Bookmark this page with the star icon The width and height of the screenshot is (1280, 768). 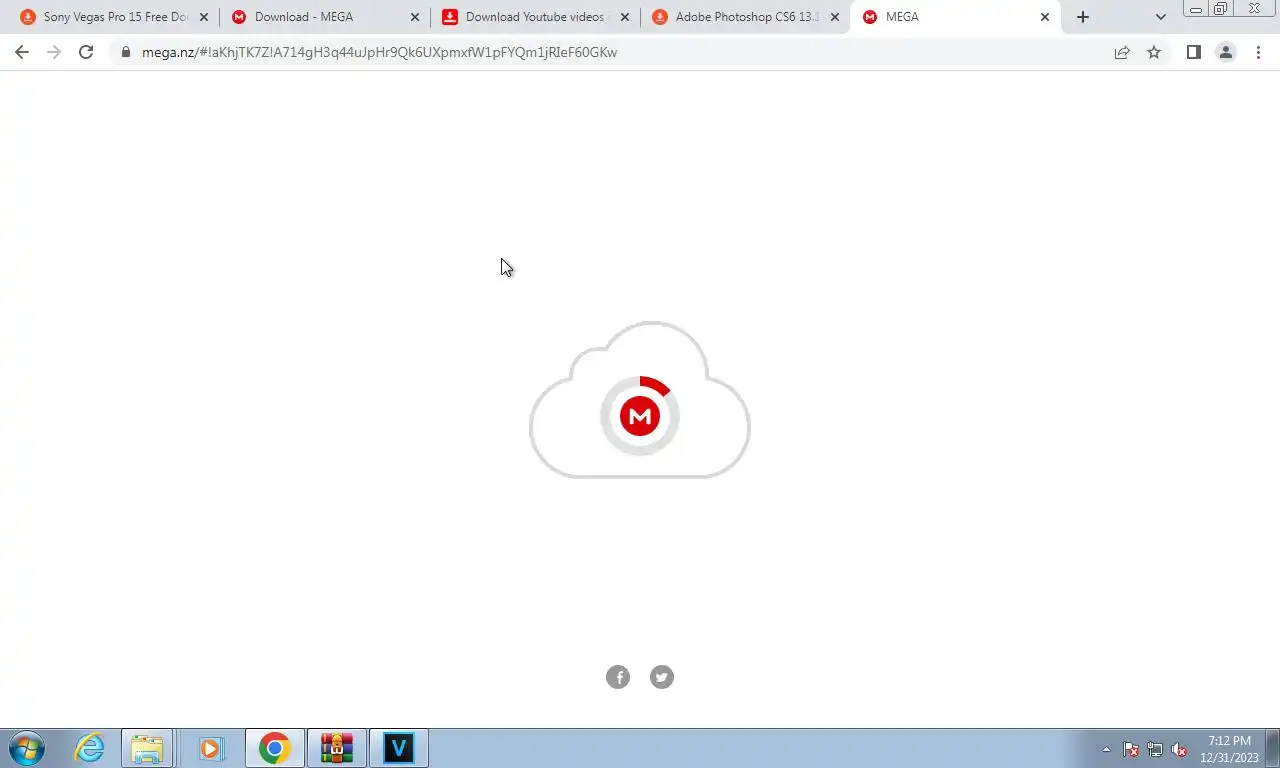pos(1154,52)
